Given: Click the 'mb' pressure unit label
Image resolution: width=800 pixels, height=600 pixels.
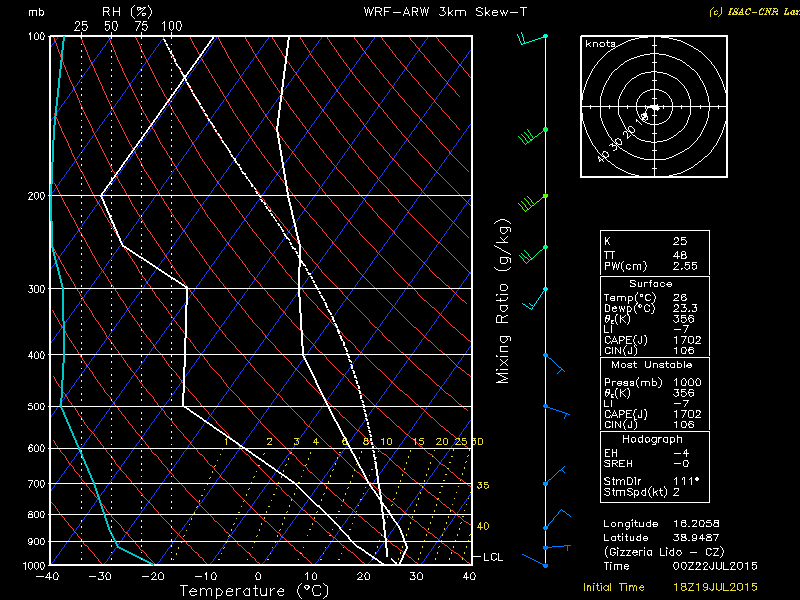Looking at the screenshot, I should (36, 12).
